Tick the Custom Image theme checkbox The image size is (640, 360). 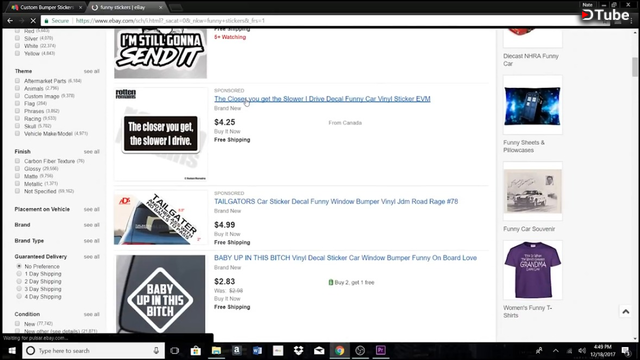(x=17, y=96)
